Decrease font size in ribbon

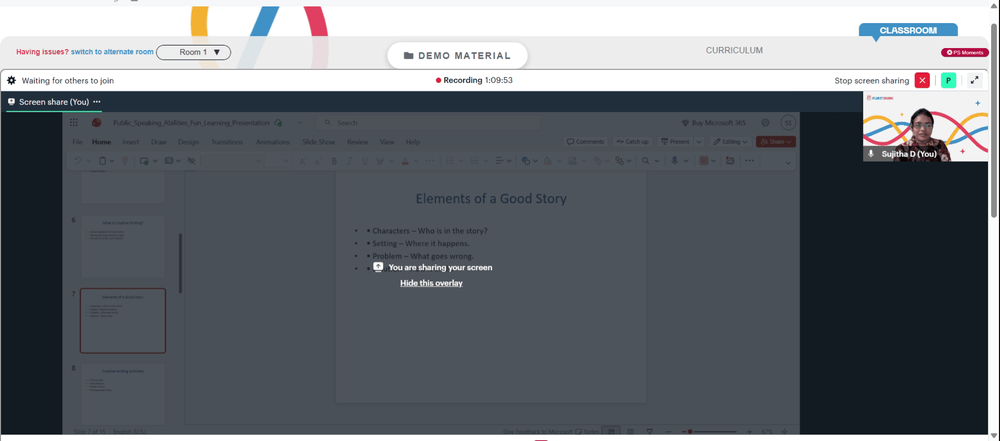318,161
